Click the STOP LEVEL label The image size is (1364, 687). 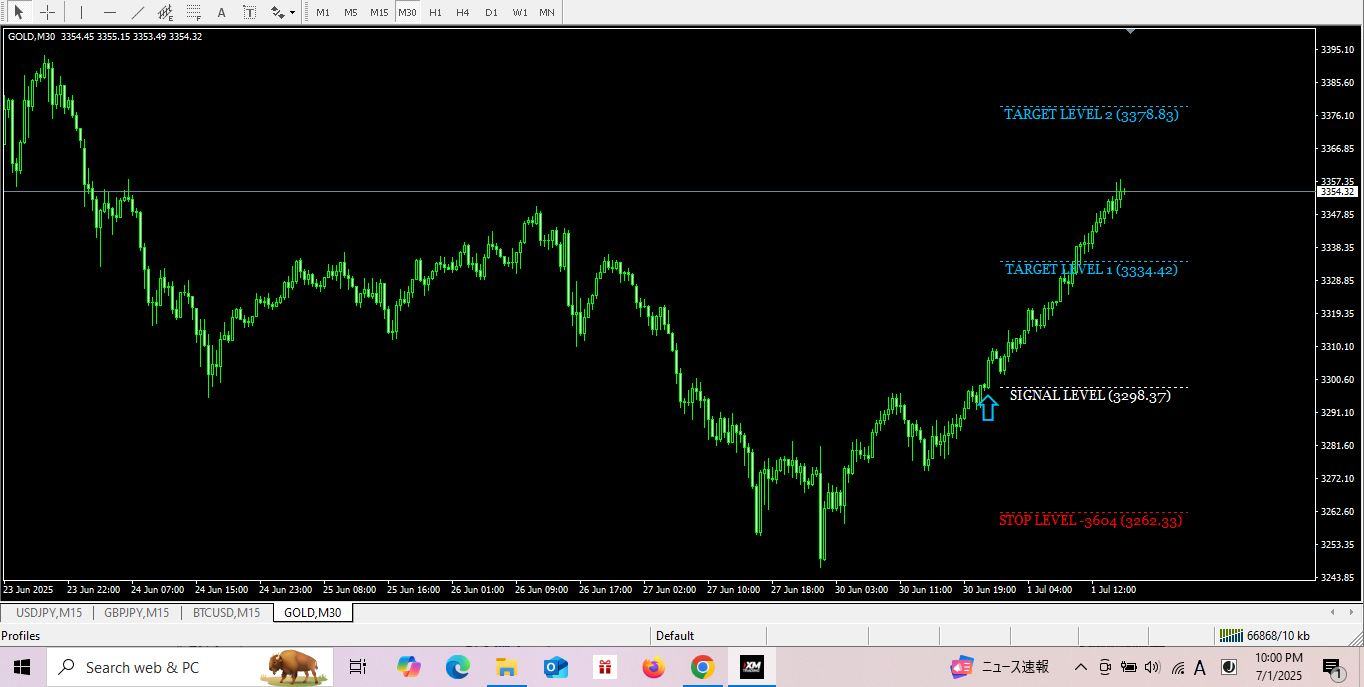pyautogui.click(x=1091, y=520)
